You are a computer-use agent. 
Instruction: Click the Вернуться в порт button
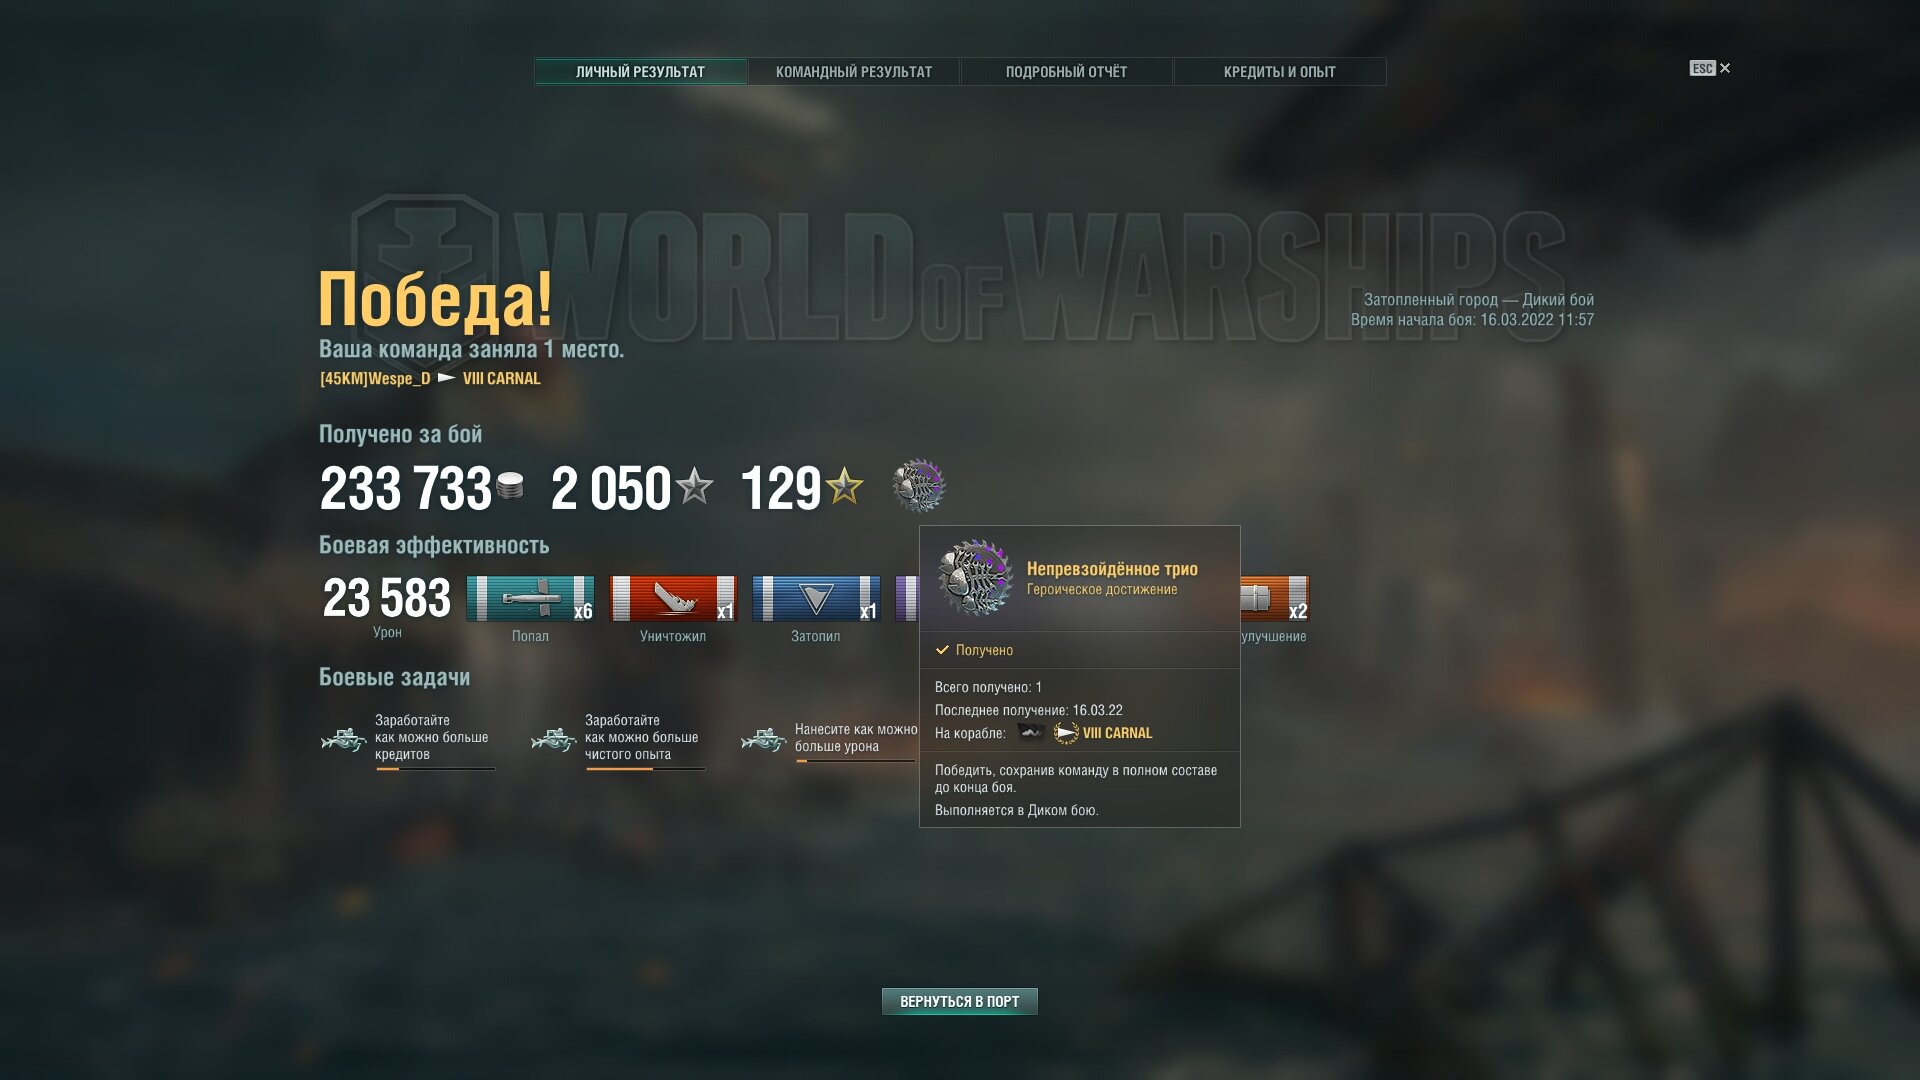point(960,1001)
